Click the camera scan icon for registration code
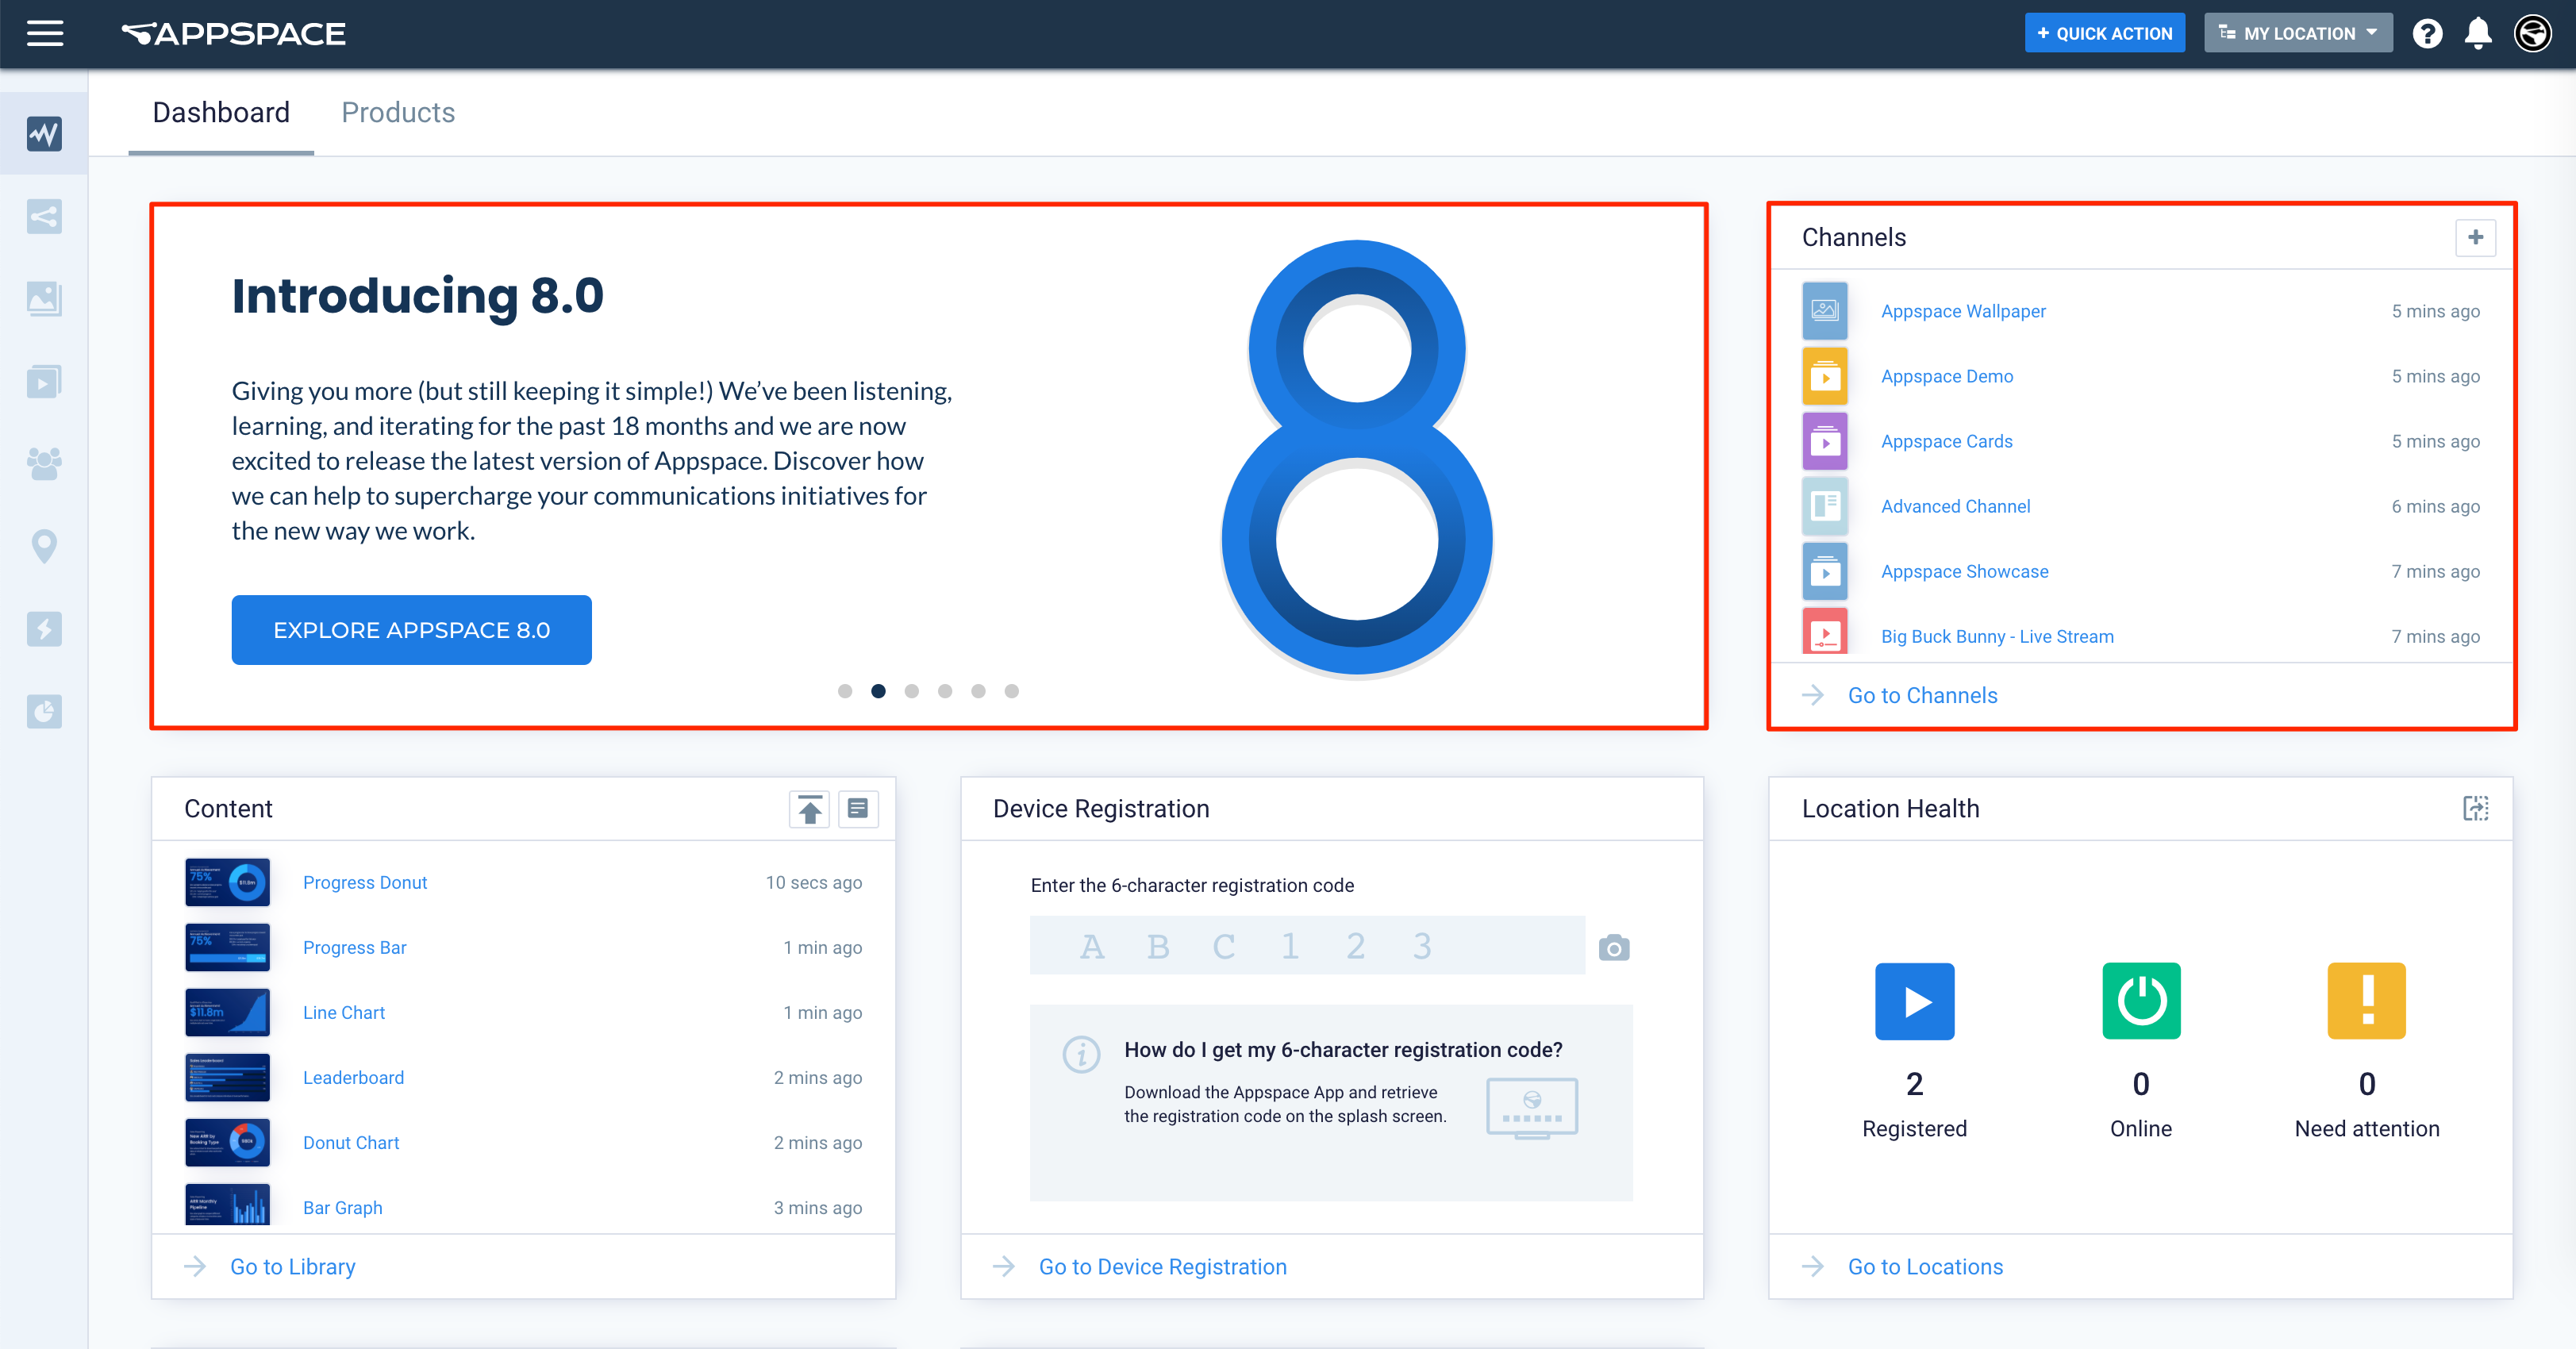The width and height of the screenshot is (2576, 1349). [x=1613, y=947]
